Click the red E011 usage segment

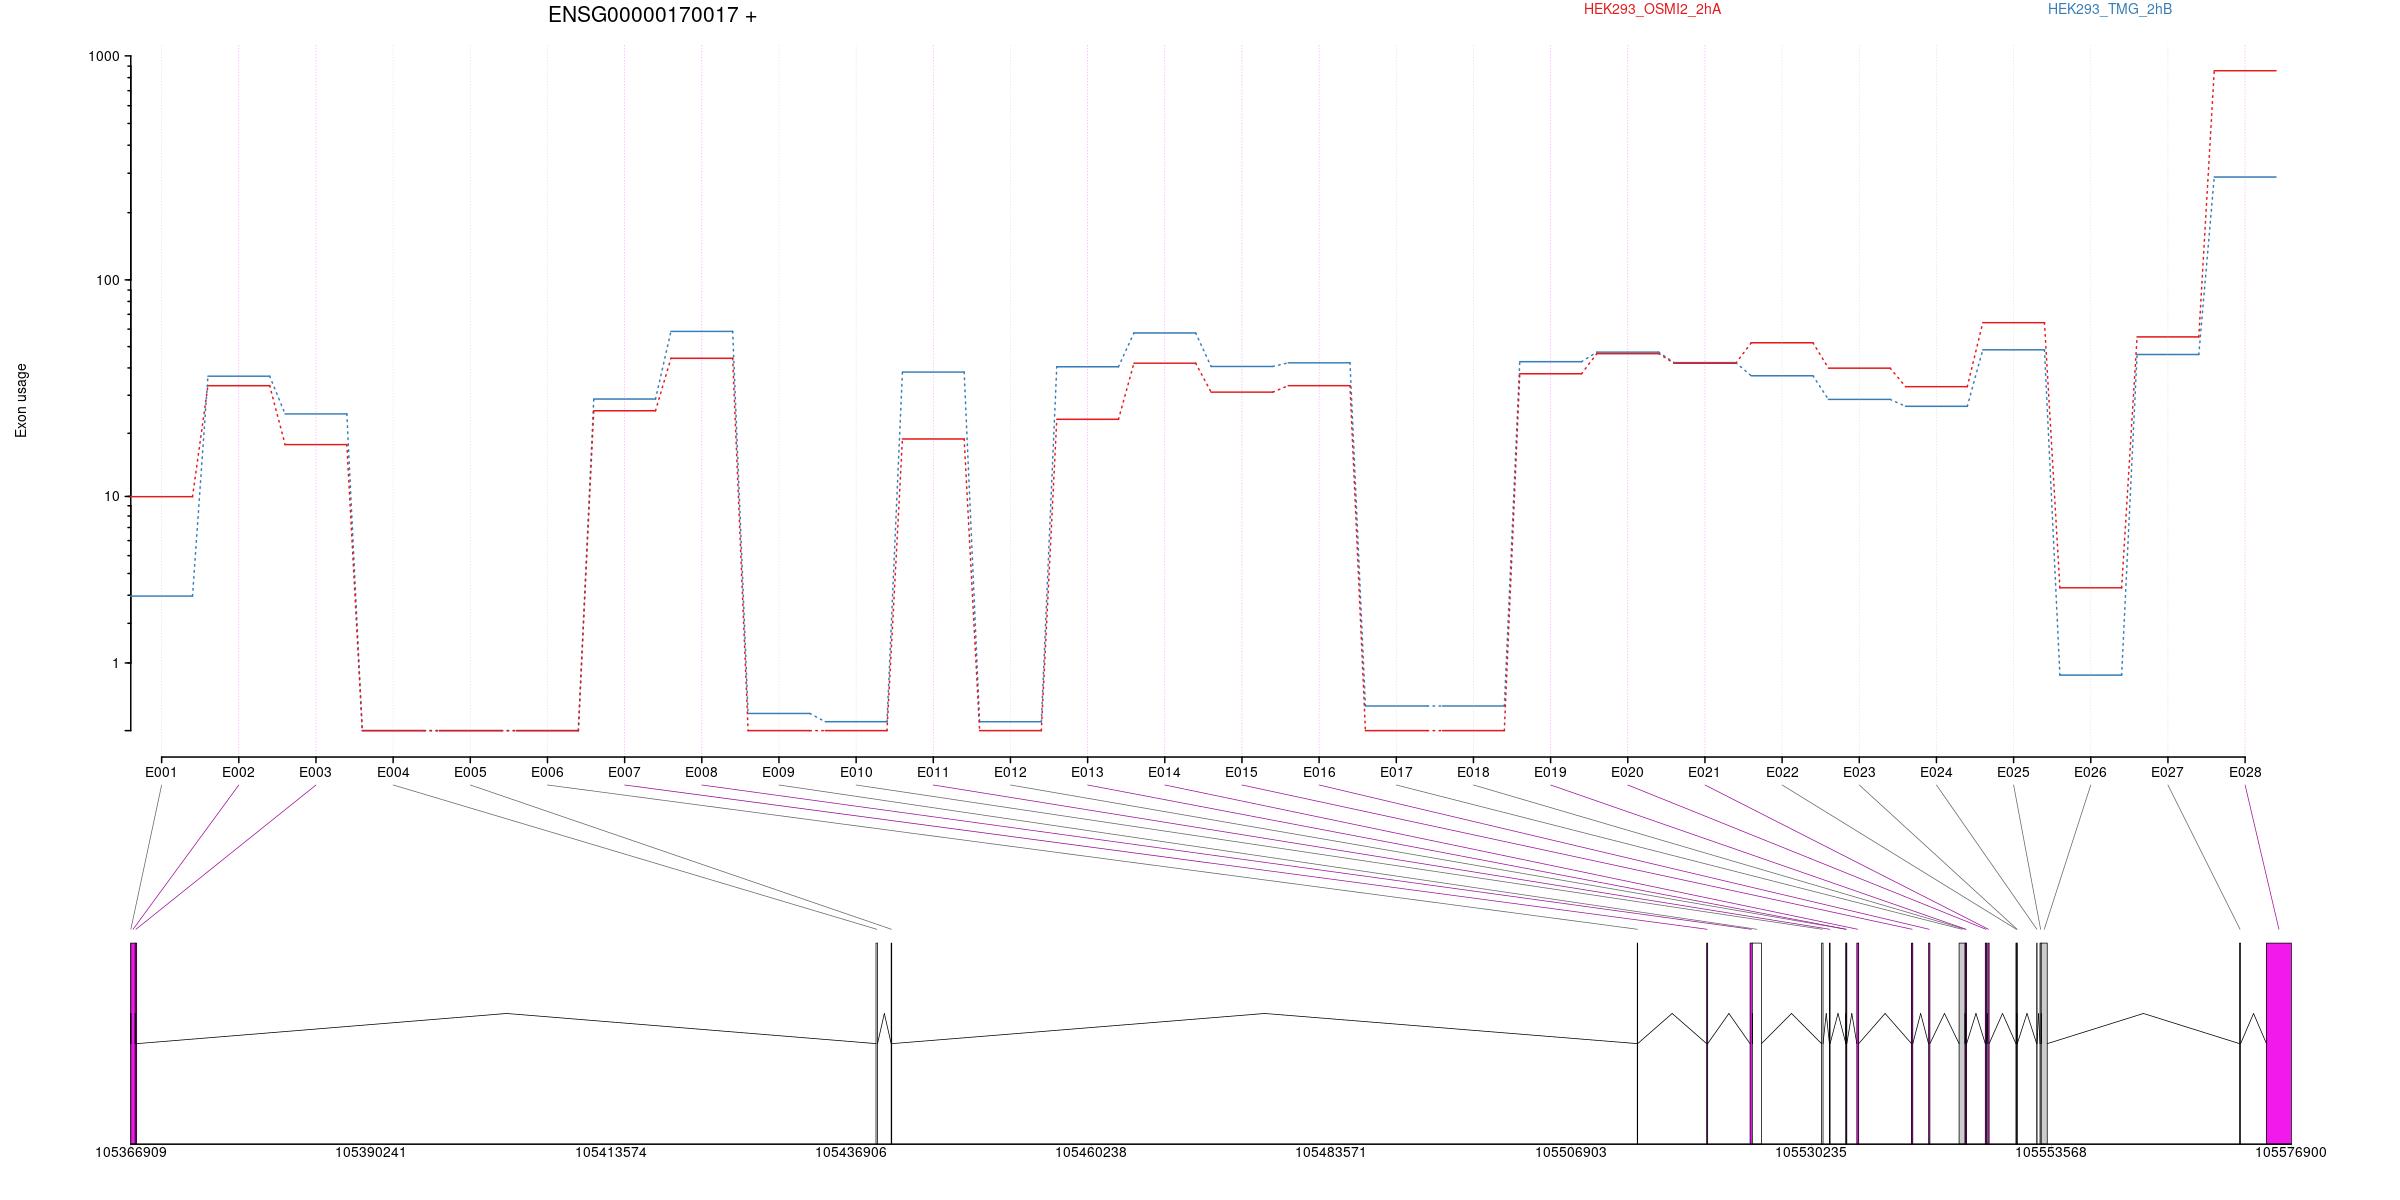pos(933,439)
